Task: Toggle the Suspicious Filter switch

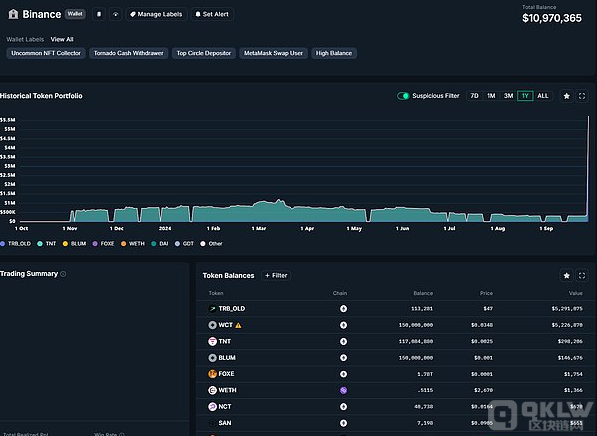Action: 403,96
